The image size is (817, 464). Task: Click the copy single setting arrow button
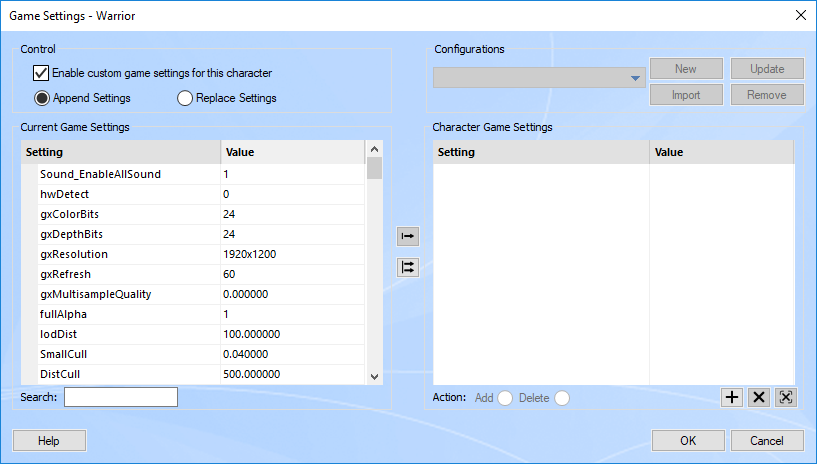point(408,236)
